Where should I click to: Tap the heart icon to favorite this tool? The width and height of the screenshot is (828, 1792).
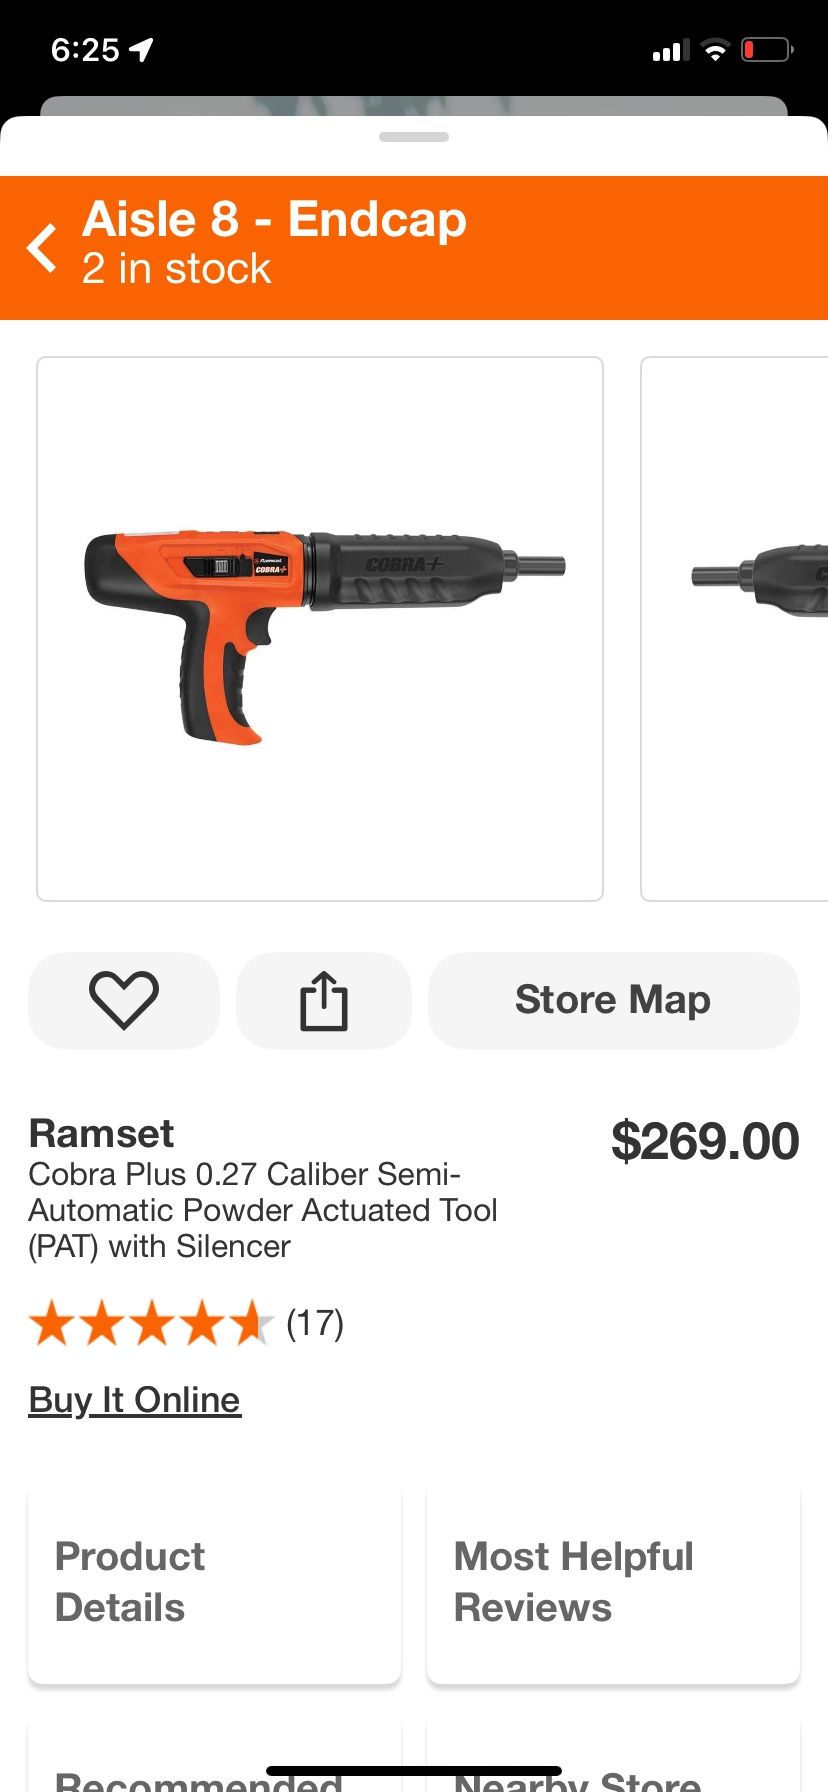tap(123, 1000)
